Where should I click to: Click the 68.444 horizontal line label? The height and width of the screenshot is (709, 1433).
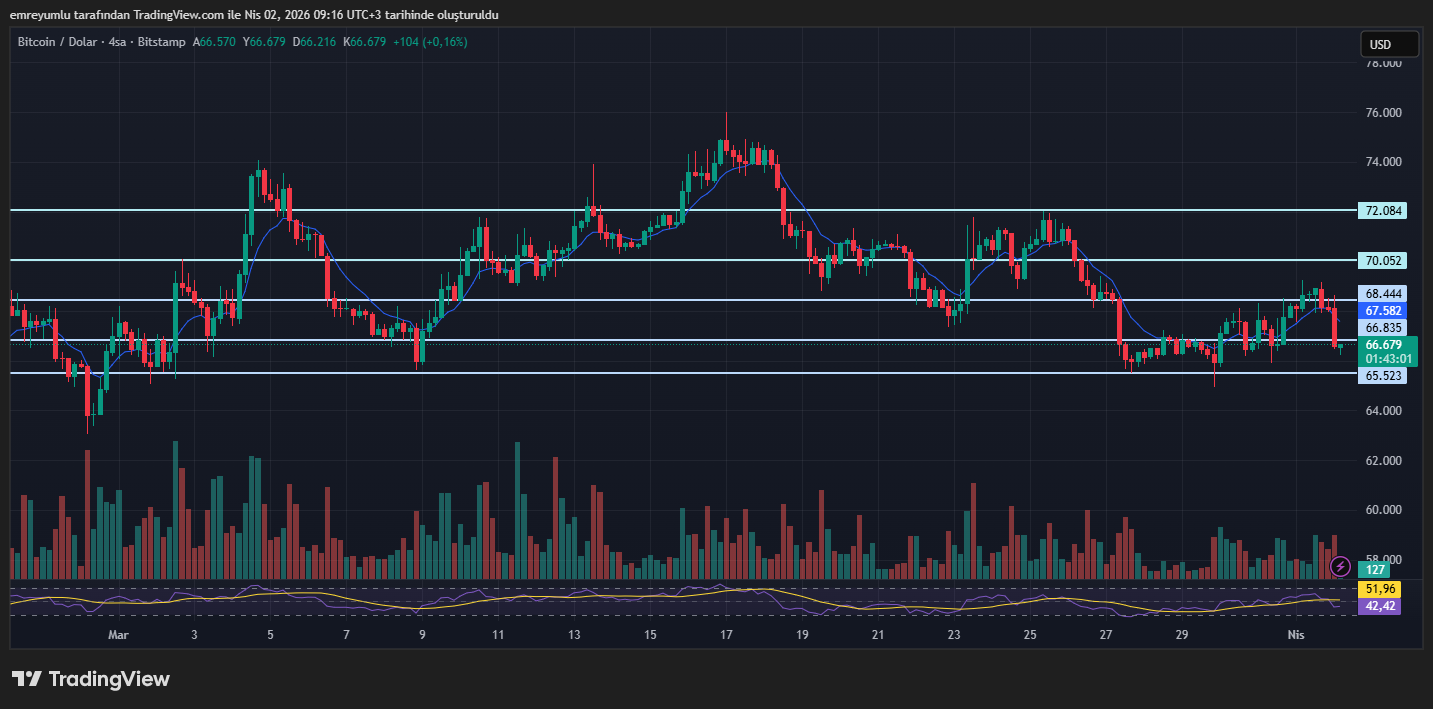[1384, 294]
